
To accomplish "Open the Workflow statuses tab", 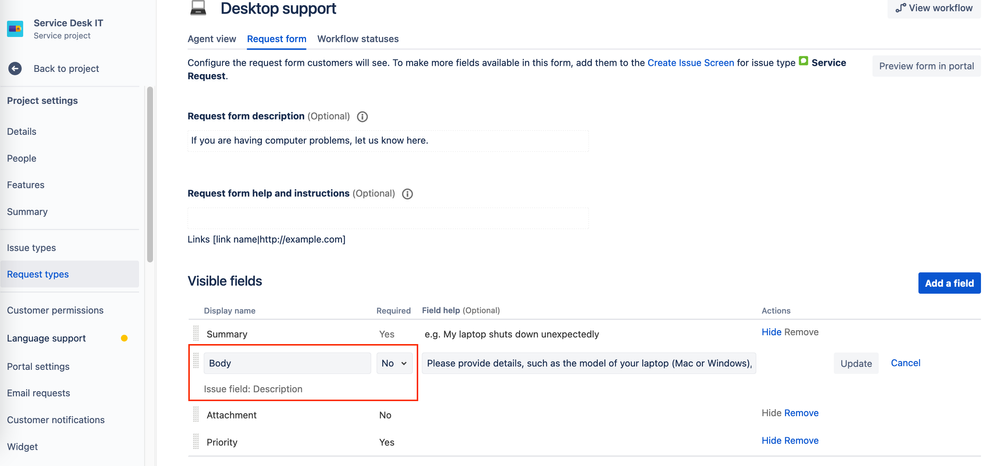I will (358, 39).
